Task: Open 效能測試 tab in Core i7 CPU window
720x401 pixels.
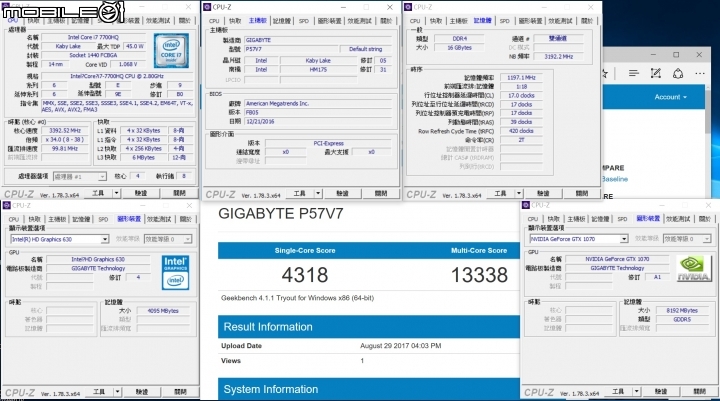Action: click(x=158, y=21)
